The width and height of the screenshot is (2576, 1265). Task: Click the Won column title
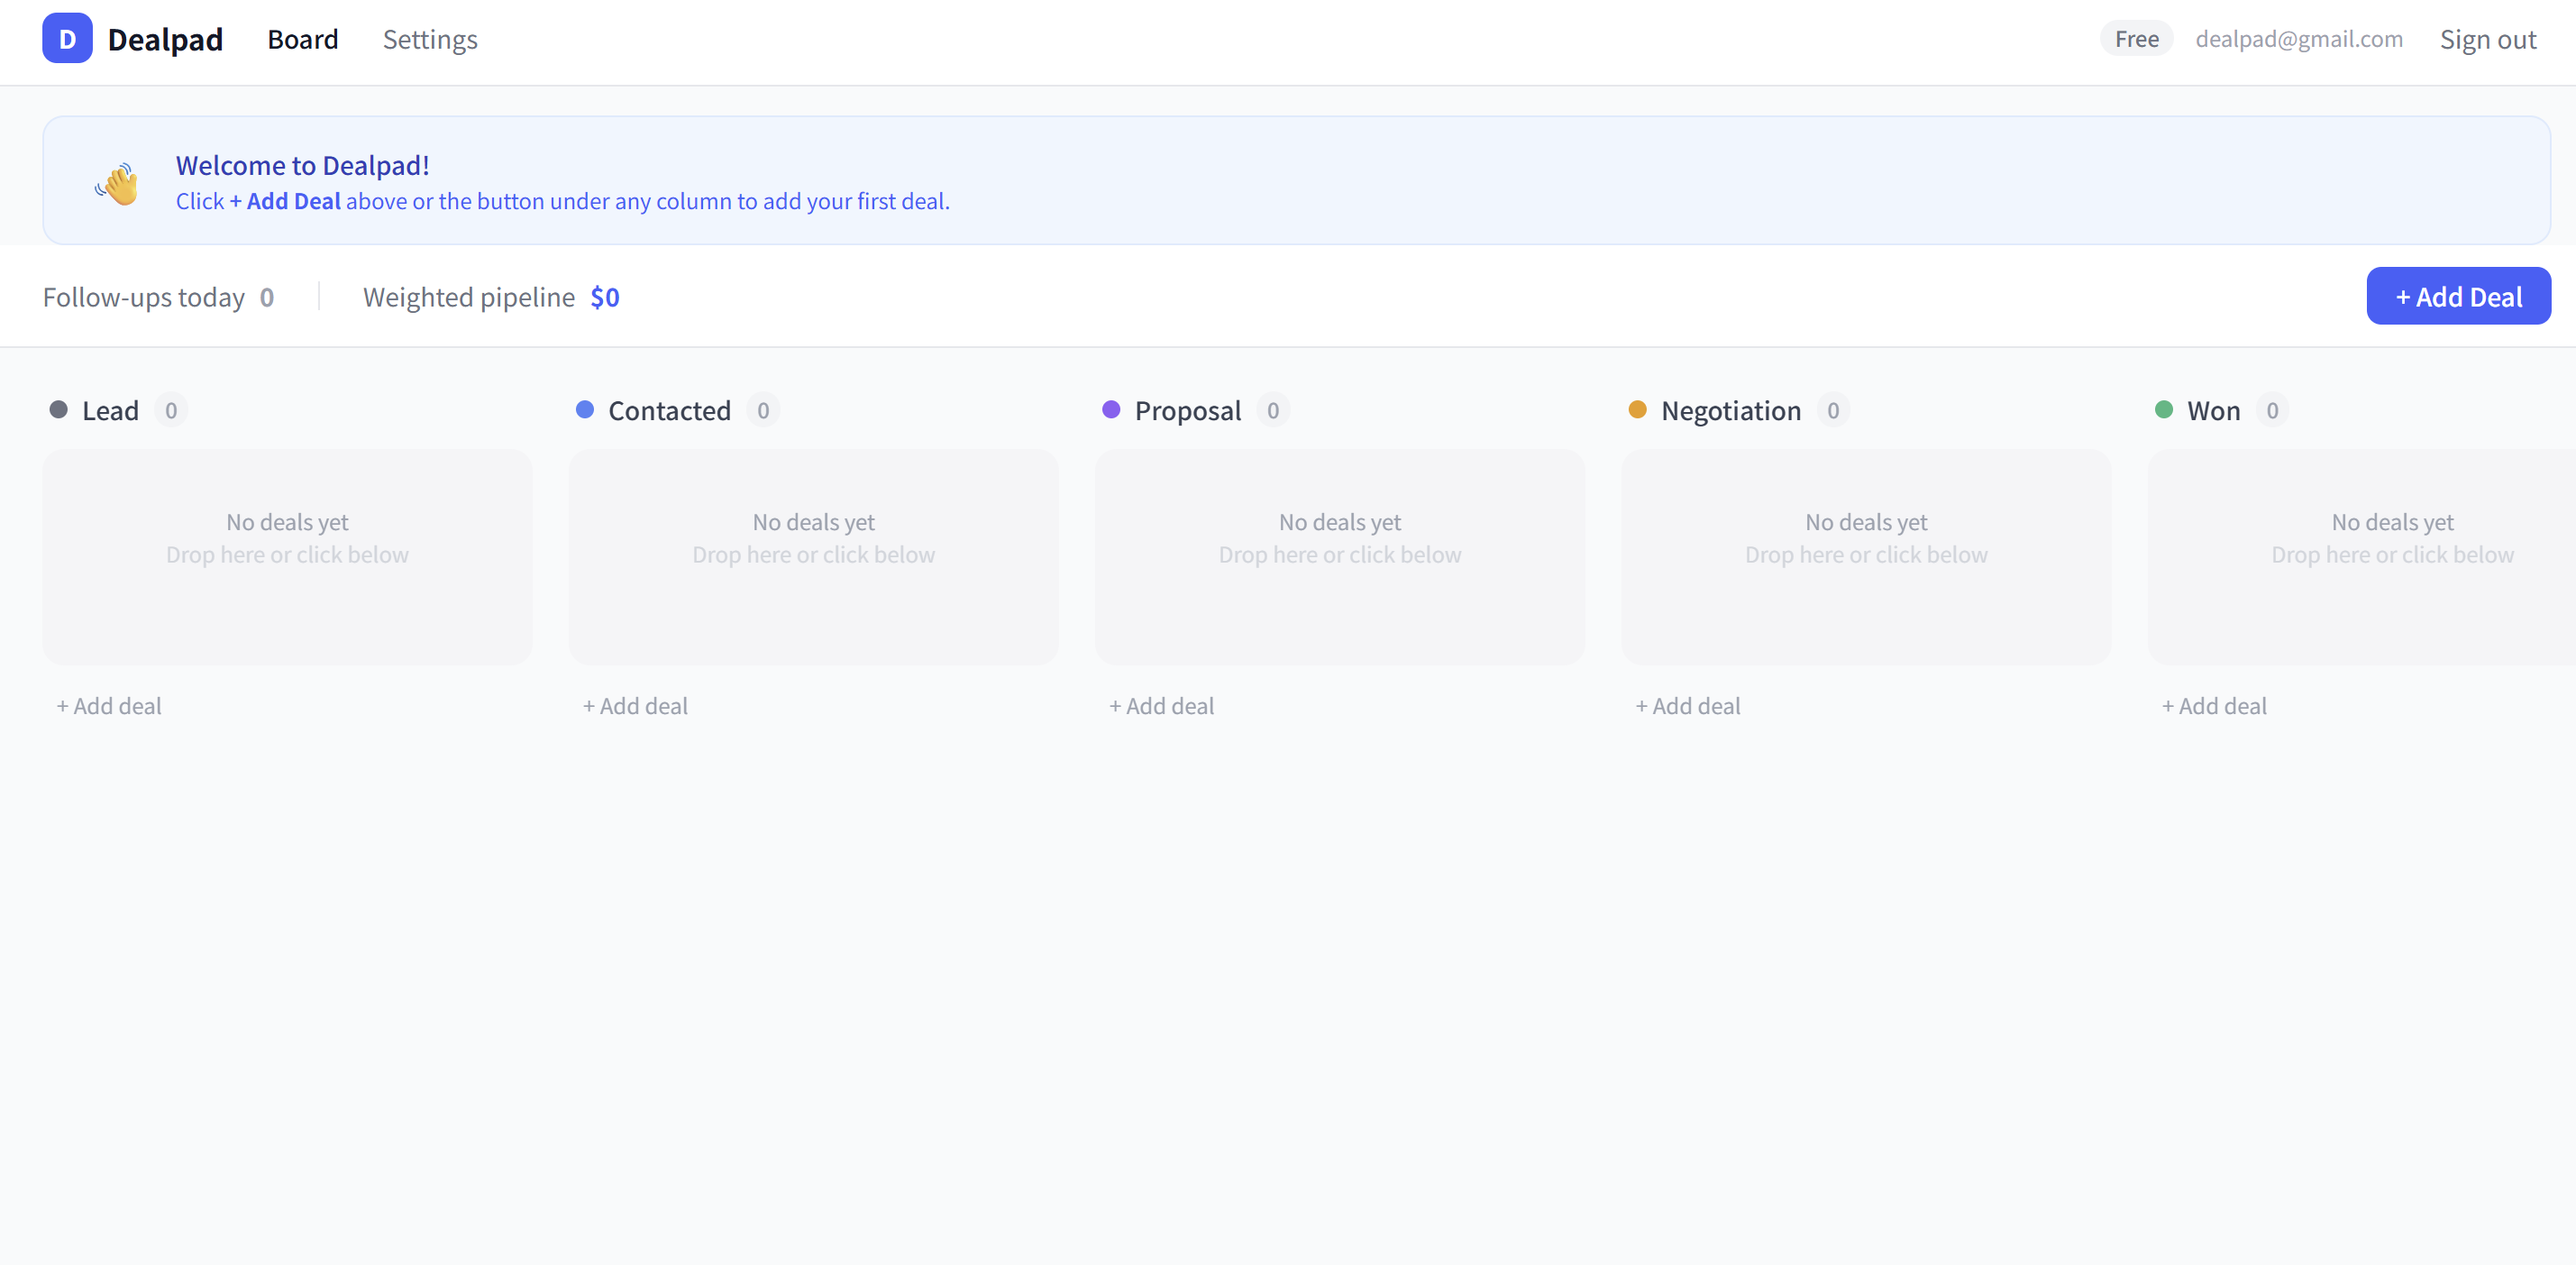(2213, 411)
